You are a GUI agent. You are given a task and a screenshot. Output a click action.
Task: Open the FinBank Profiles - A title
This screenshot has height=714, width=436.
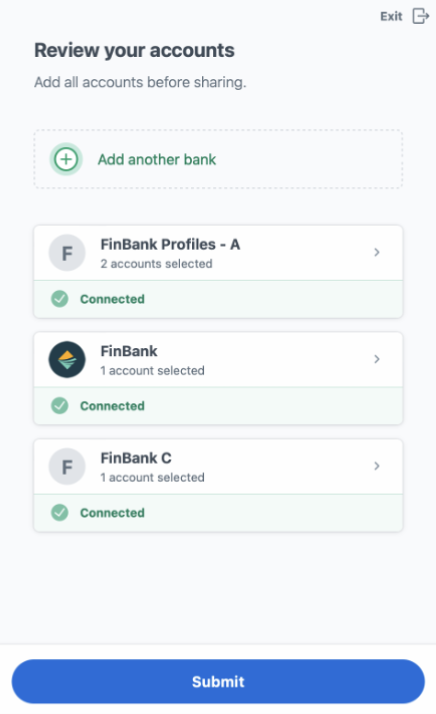pos(170,245)
